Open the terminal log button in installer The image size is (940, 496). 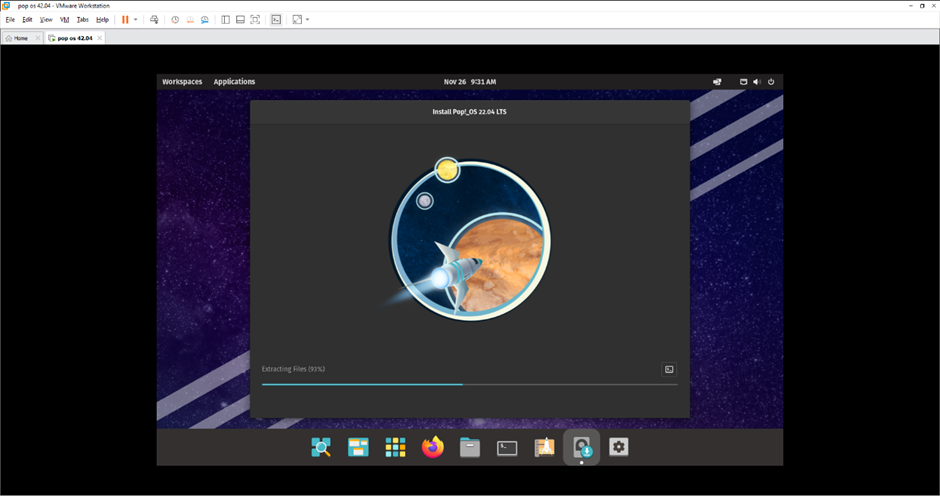point(669,369)
